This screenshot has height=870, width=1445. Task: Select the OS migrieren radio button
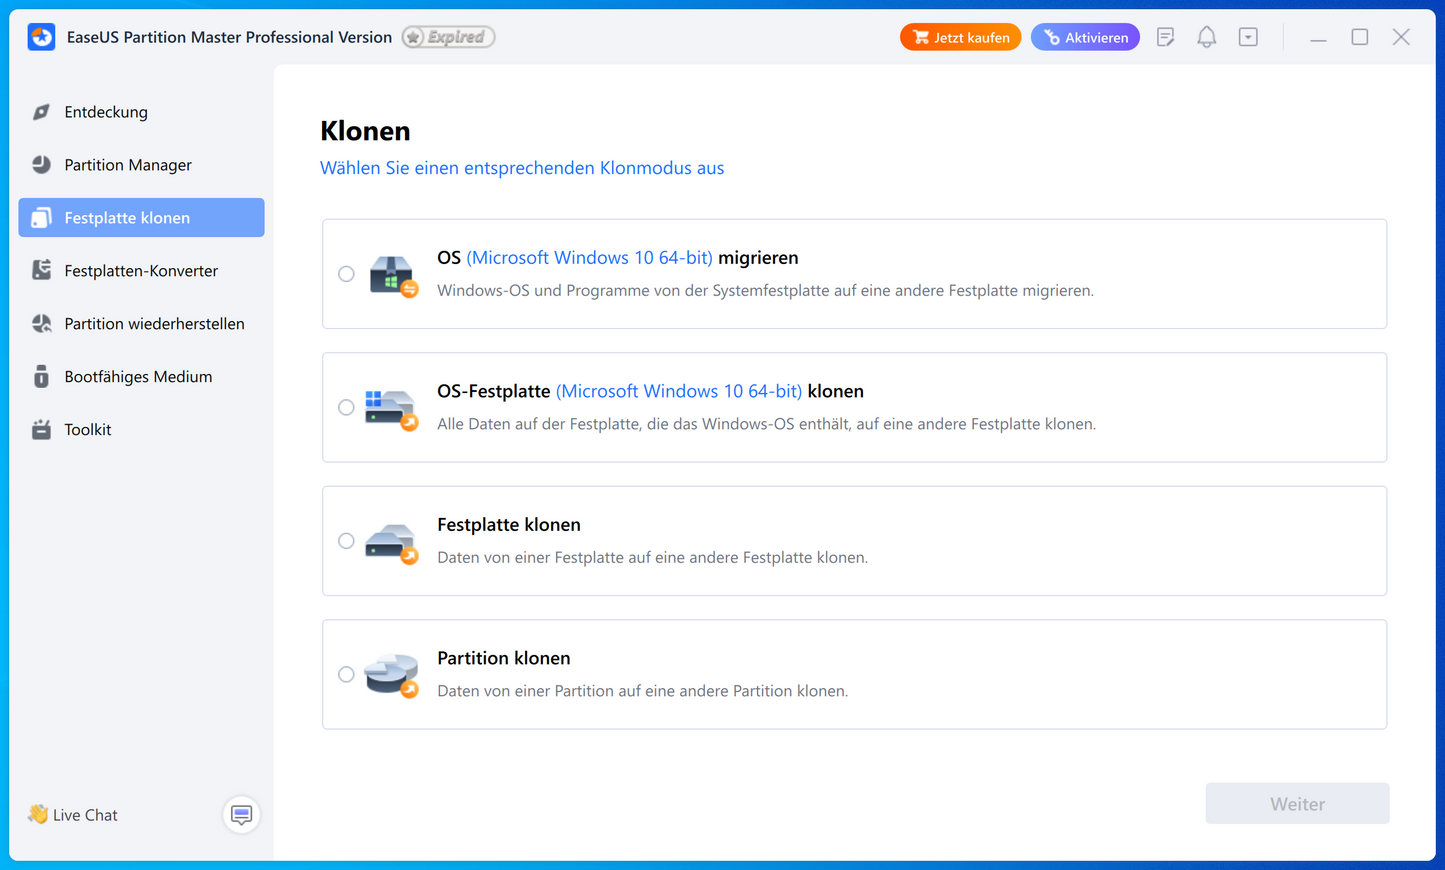(x=346, y=274)
